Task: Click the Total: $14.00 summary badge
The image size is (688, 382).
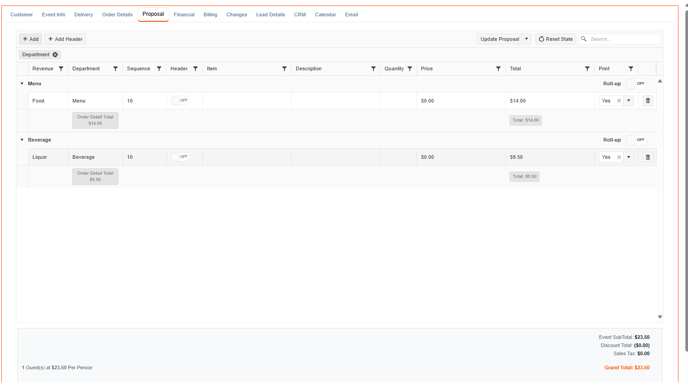Action: [525, 120]
